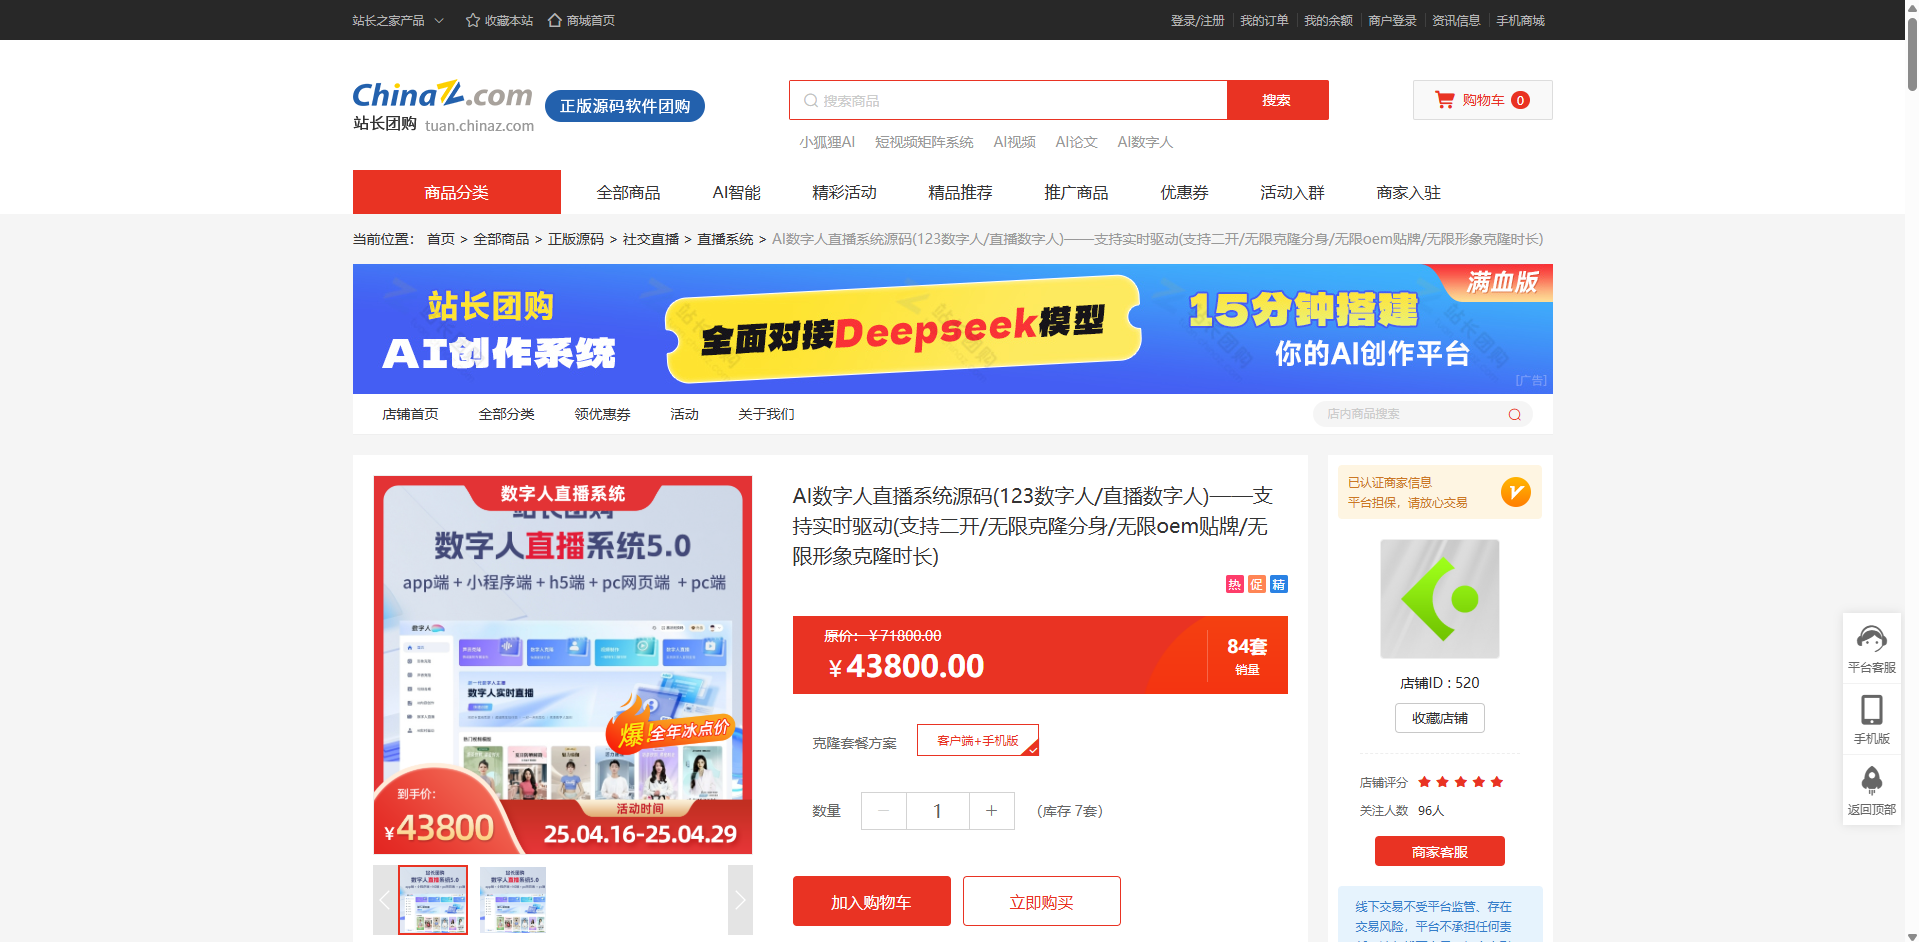Show the next thumbnail with the right arrow
This screenshot has height=942, width=1919.
pyautogui.click(x=740, y=900)
